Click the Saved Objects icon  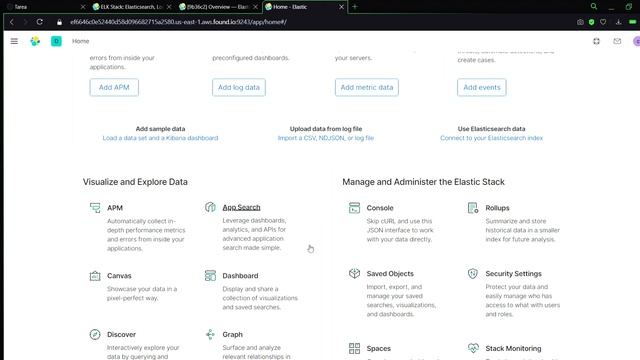coord(354,273)
